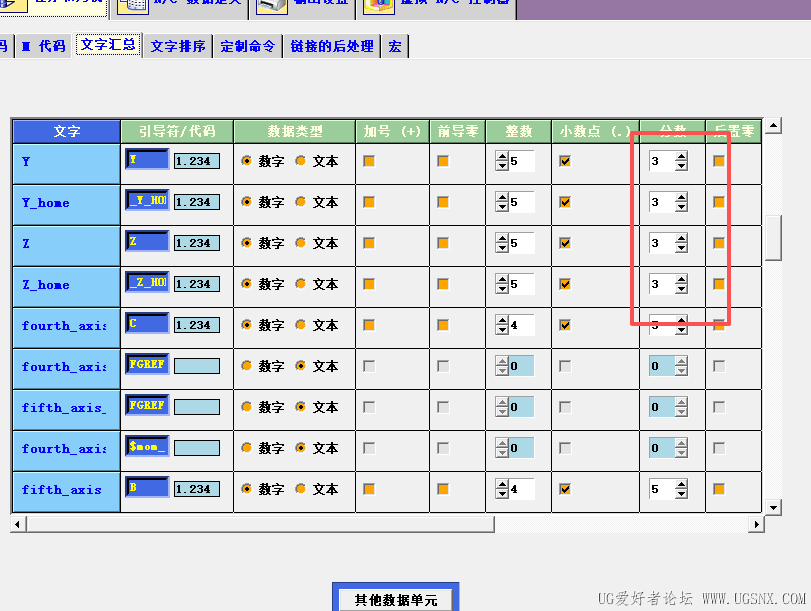The width and height of the screenshot is (811, 611).
Task: Click the vertical scrollbar thumb
Action: 773,237
